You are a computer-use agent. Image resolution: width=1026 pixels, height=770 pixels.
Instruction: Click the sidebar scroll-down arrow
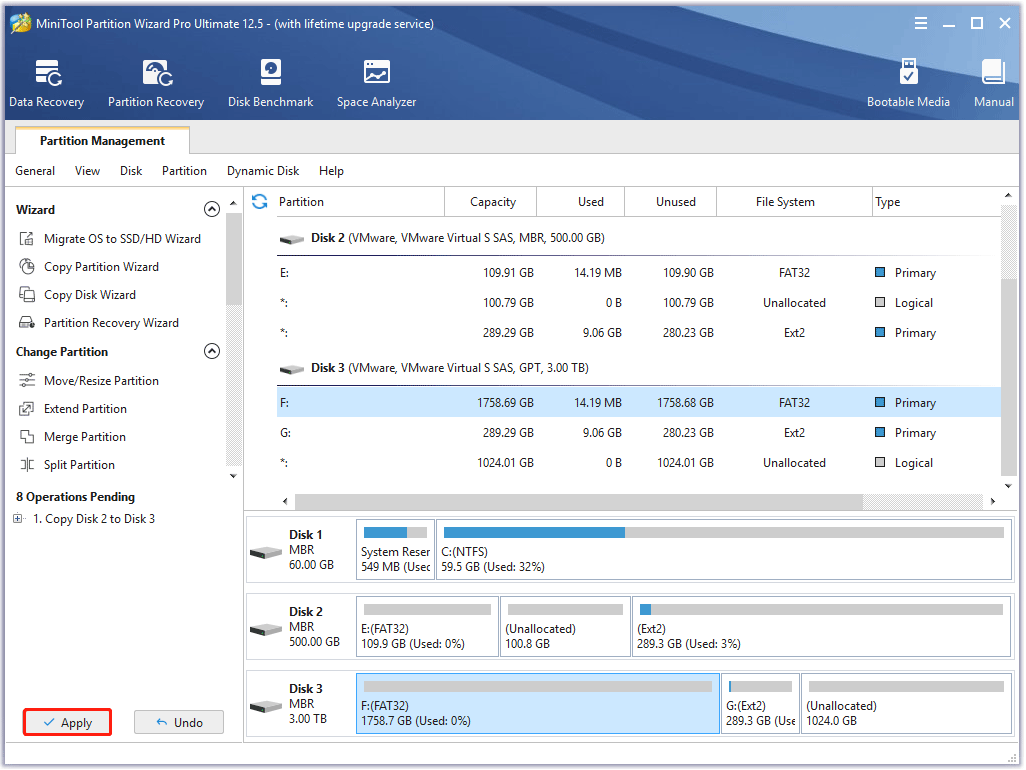tap(234, 476)
